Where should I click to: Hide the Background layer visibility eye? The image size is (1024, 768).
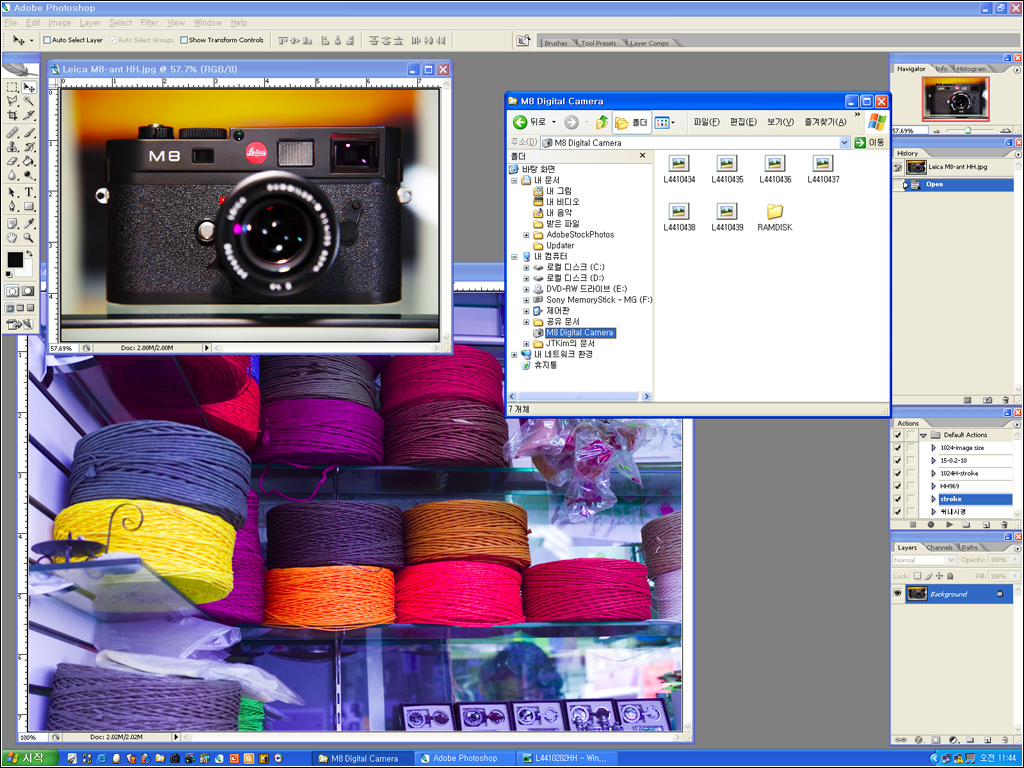pos(898,594)
